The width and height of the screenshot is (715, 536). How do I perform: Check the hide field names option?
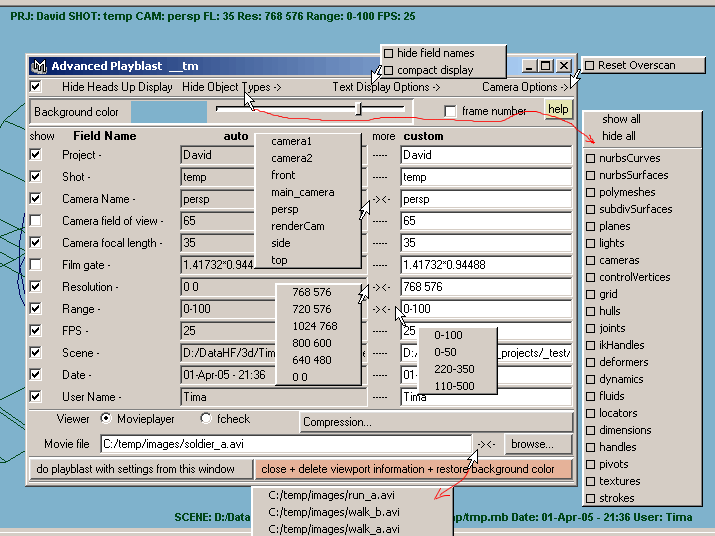389,53
